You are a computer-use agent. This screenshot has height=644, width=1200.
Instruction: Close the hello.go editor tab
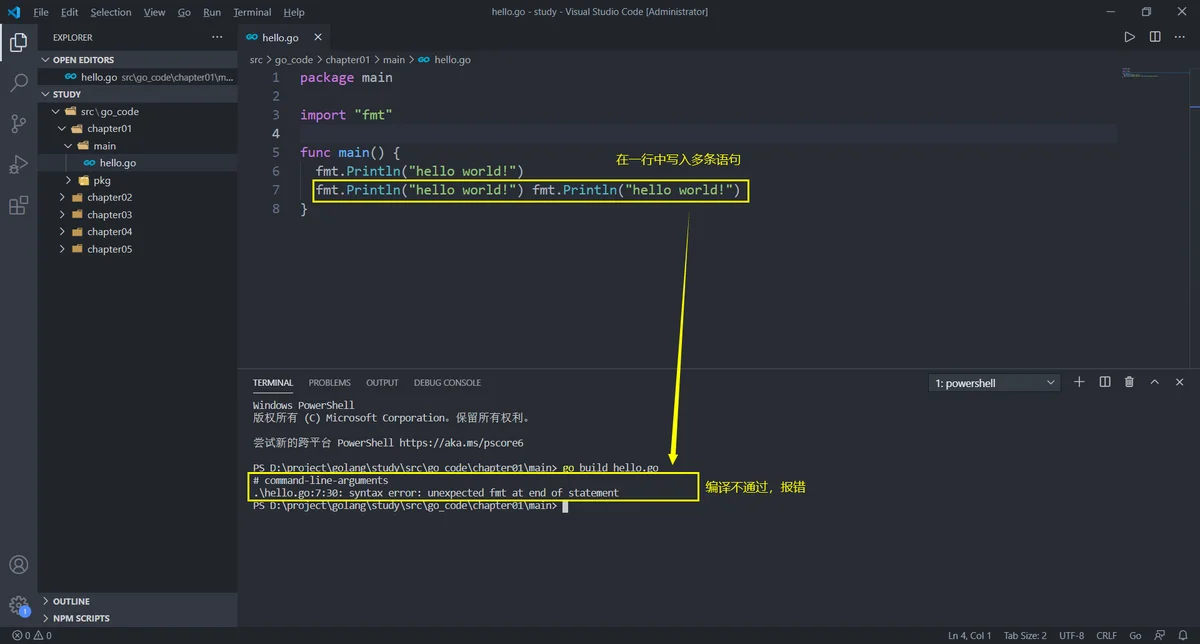319,37
